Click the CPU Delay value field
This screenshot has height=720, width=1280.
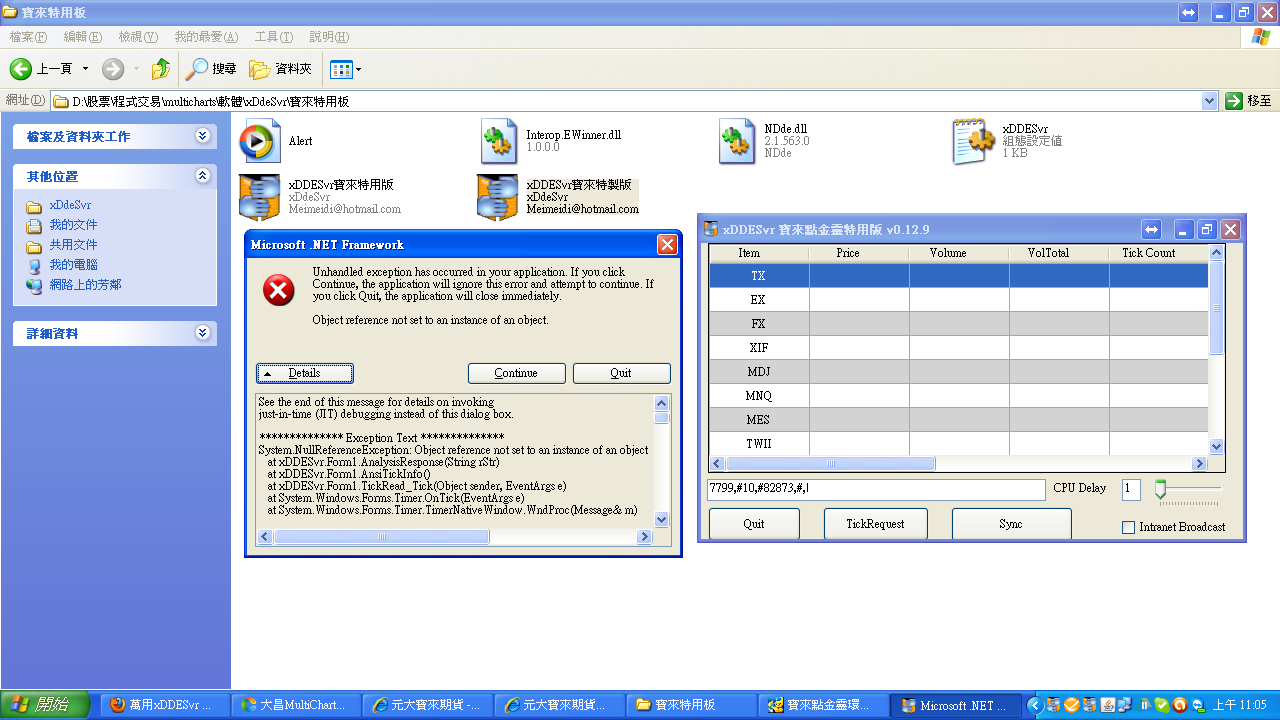coord(1131,490)
